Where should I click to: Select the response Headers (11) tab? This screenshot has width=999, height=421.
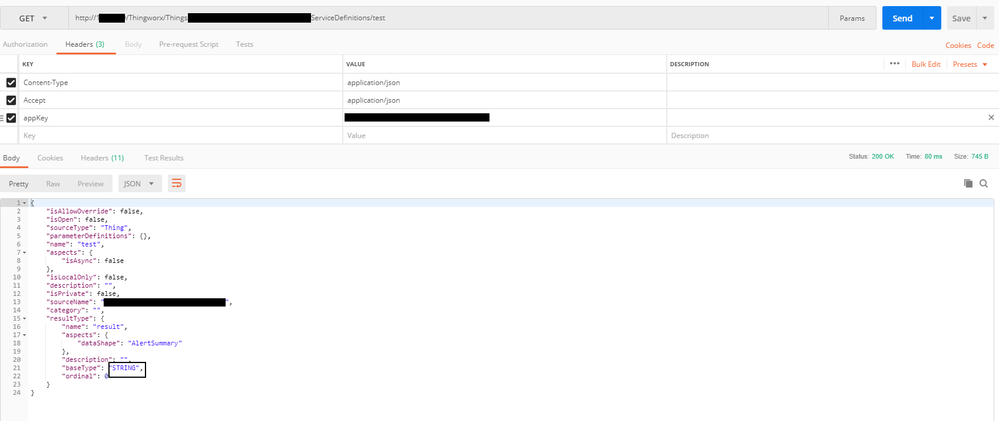(x=102, y=158)
